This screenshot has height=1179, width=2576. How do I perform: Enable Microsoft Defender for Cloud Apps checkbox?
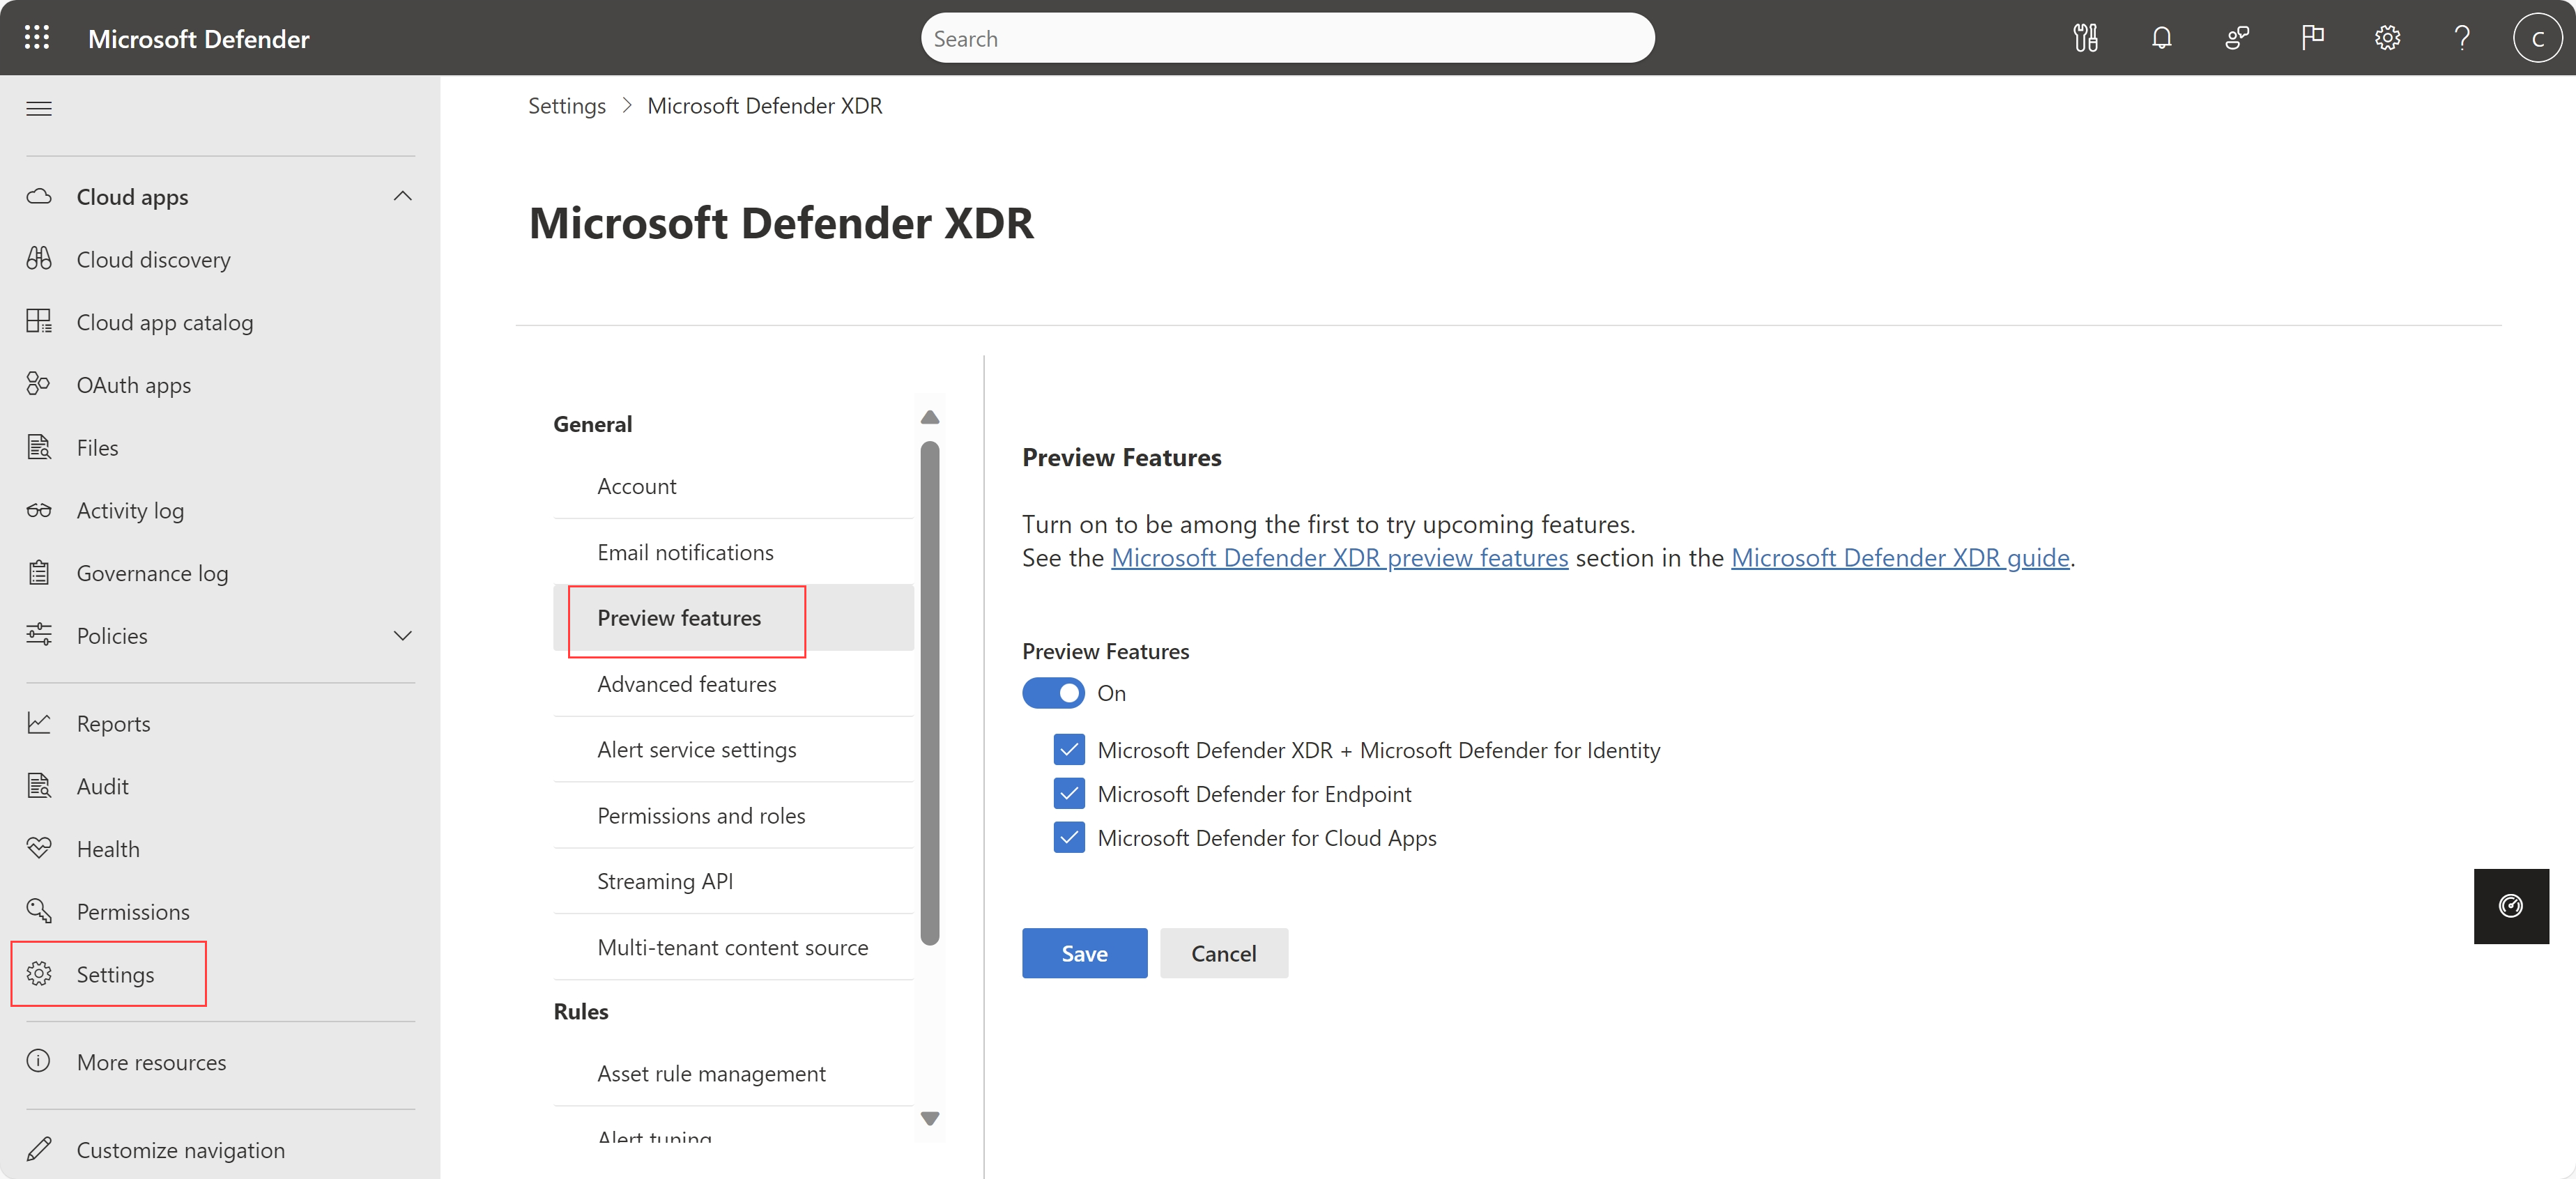tap(1068, 838)
